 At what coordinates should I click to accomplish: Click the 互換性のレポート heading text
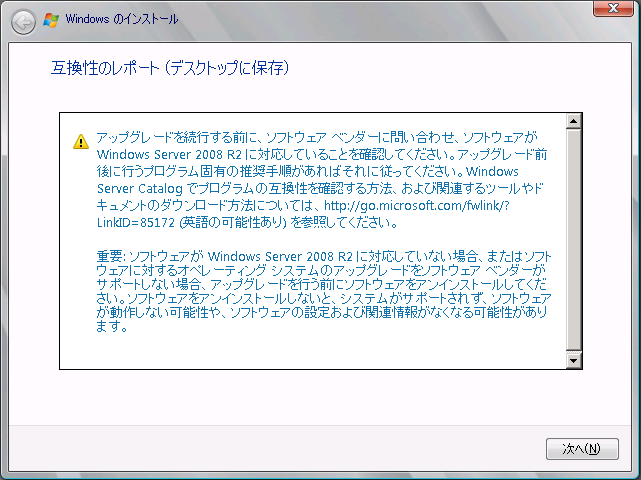tap(170, 67)
